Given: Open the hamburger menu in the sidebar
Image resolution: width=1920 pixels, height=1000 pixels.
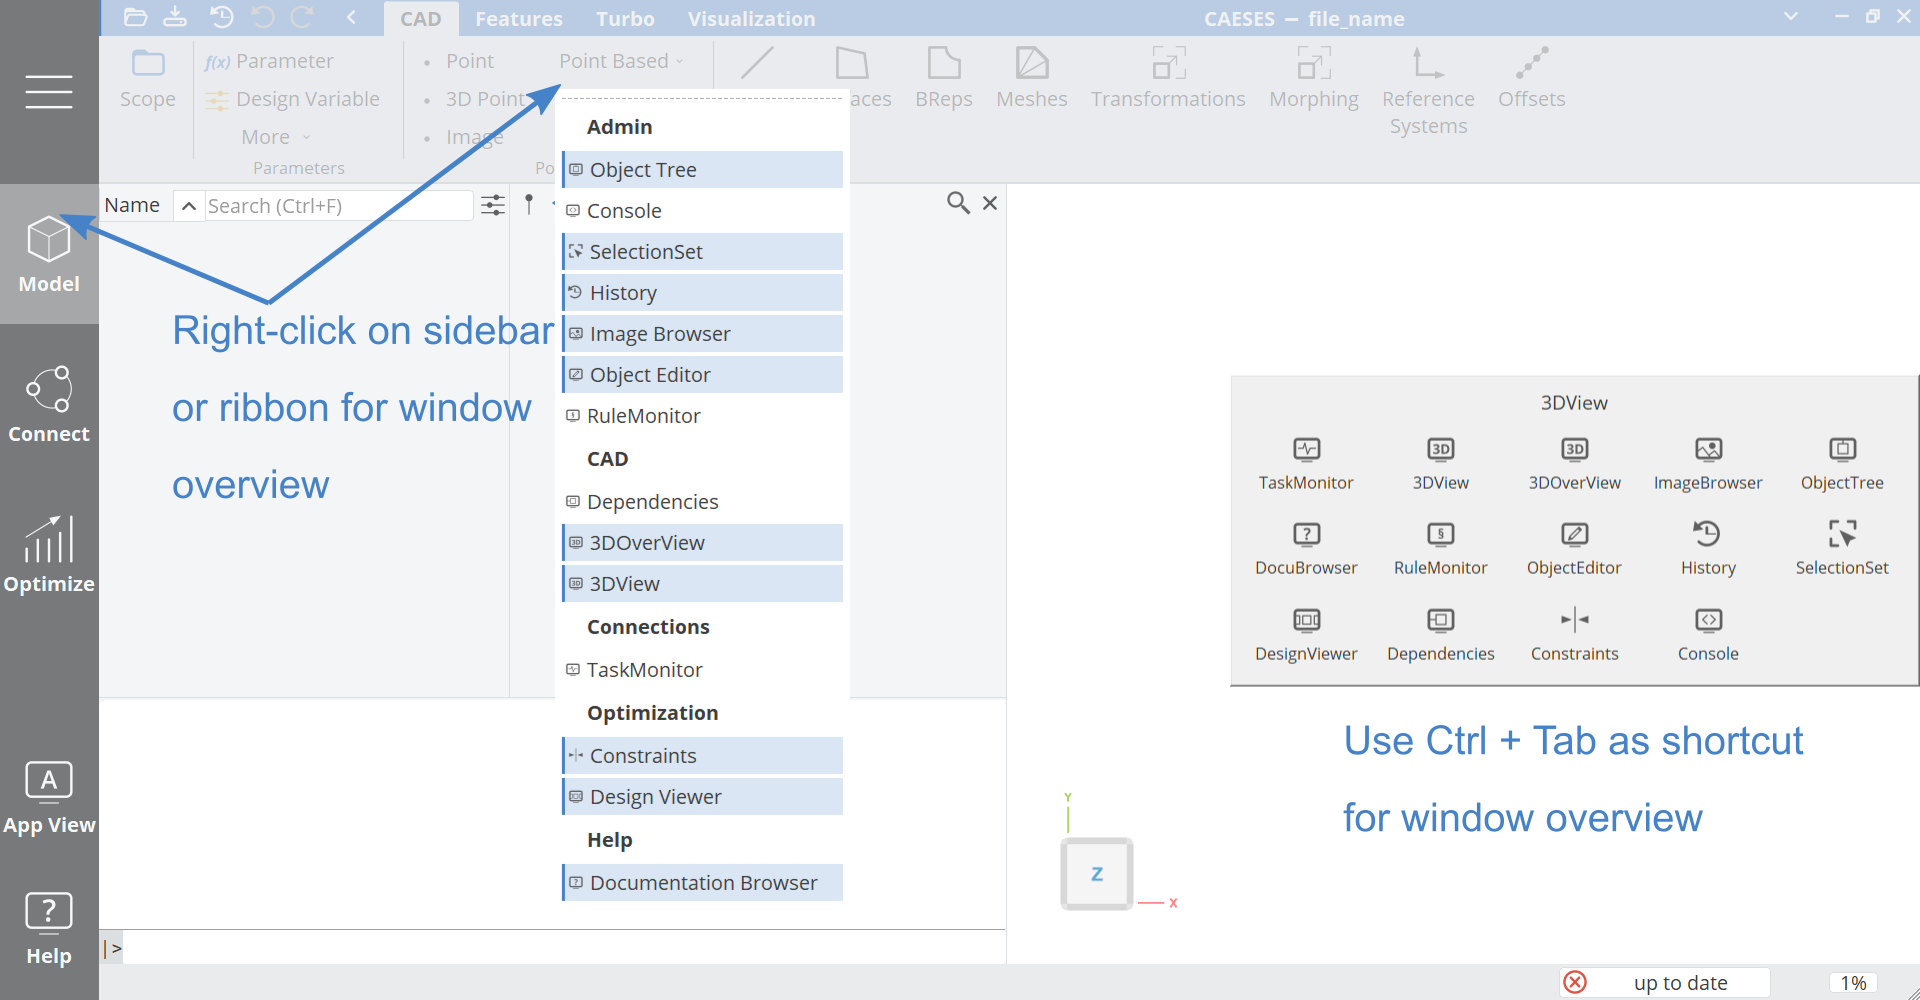Looking at the screenshot, I should [x=49, y=91].
